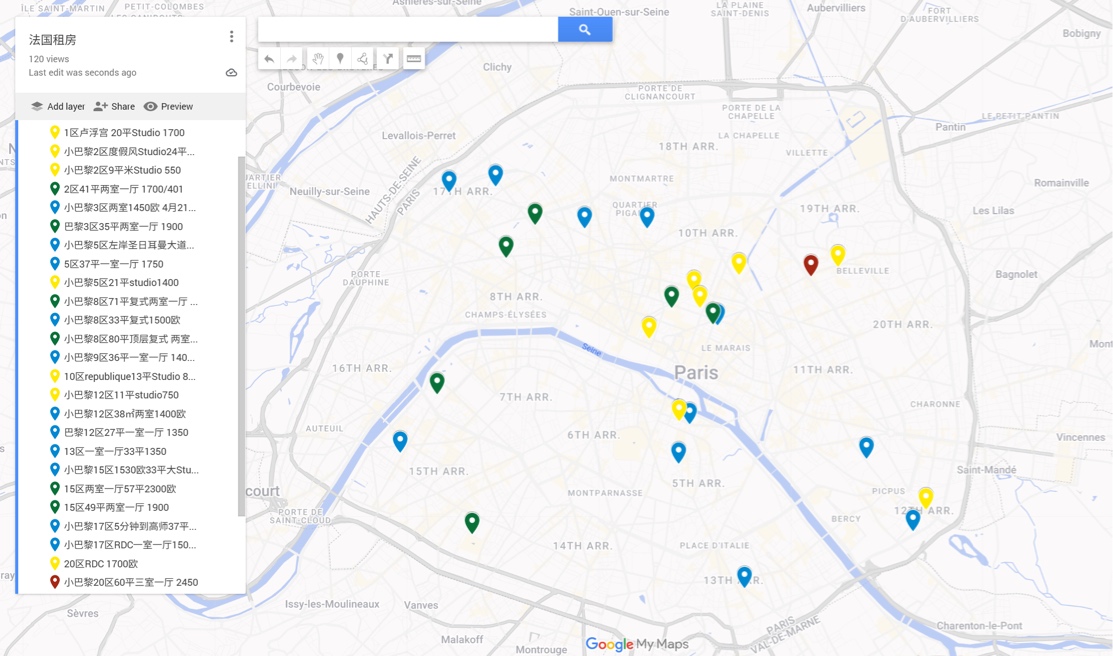Select list item 小巴黎20区60平三室一厅 2450
Viewport: 1113px width, 656px height.
(x=130, y=582)
